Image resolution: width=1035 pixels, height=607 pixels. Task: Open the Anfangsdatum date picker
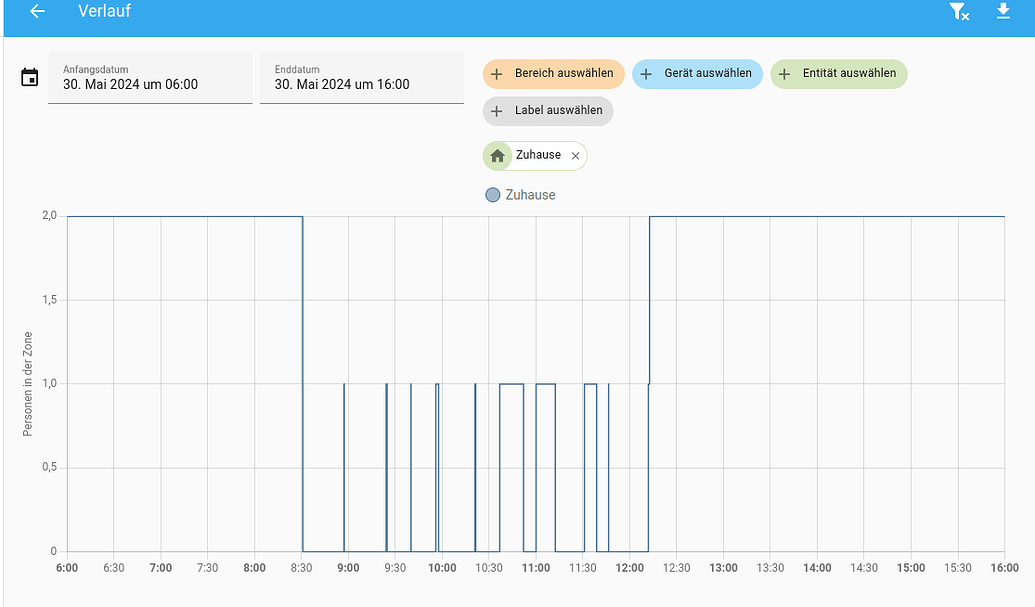(150, 78)
